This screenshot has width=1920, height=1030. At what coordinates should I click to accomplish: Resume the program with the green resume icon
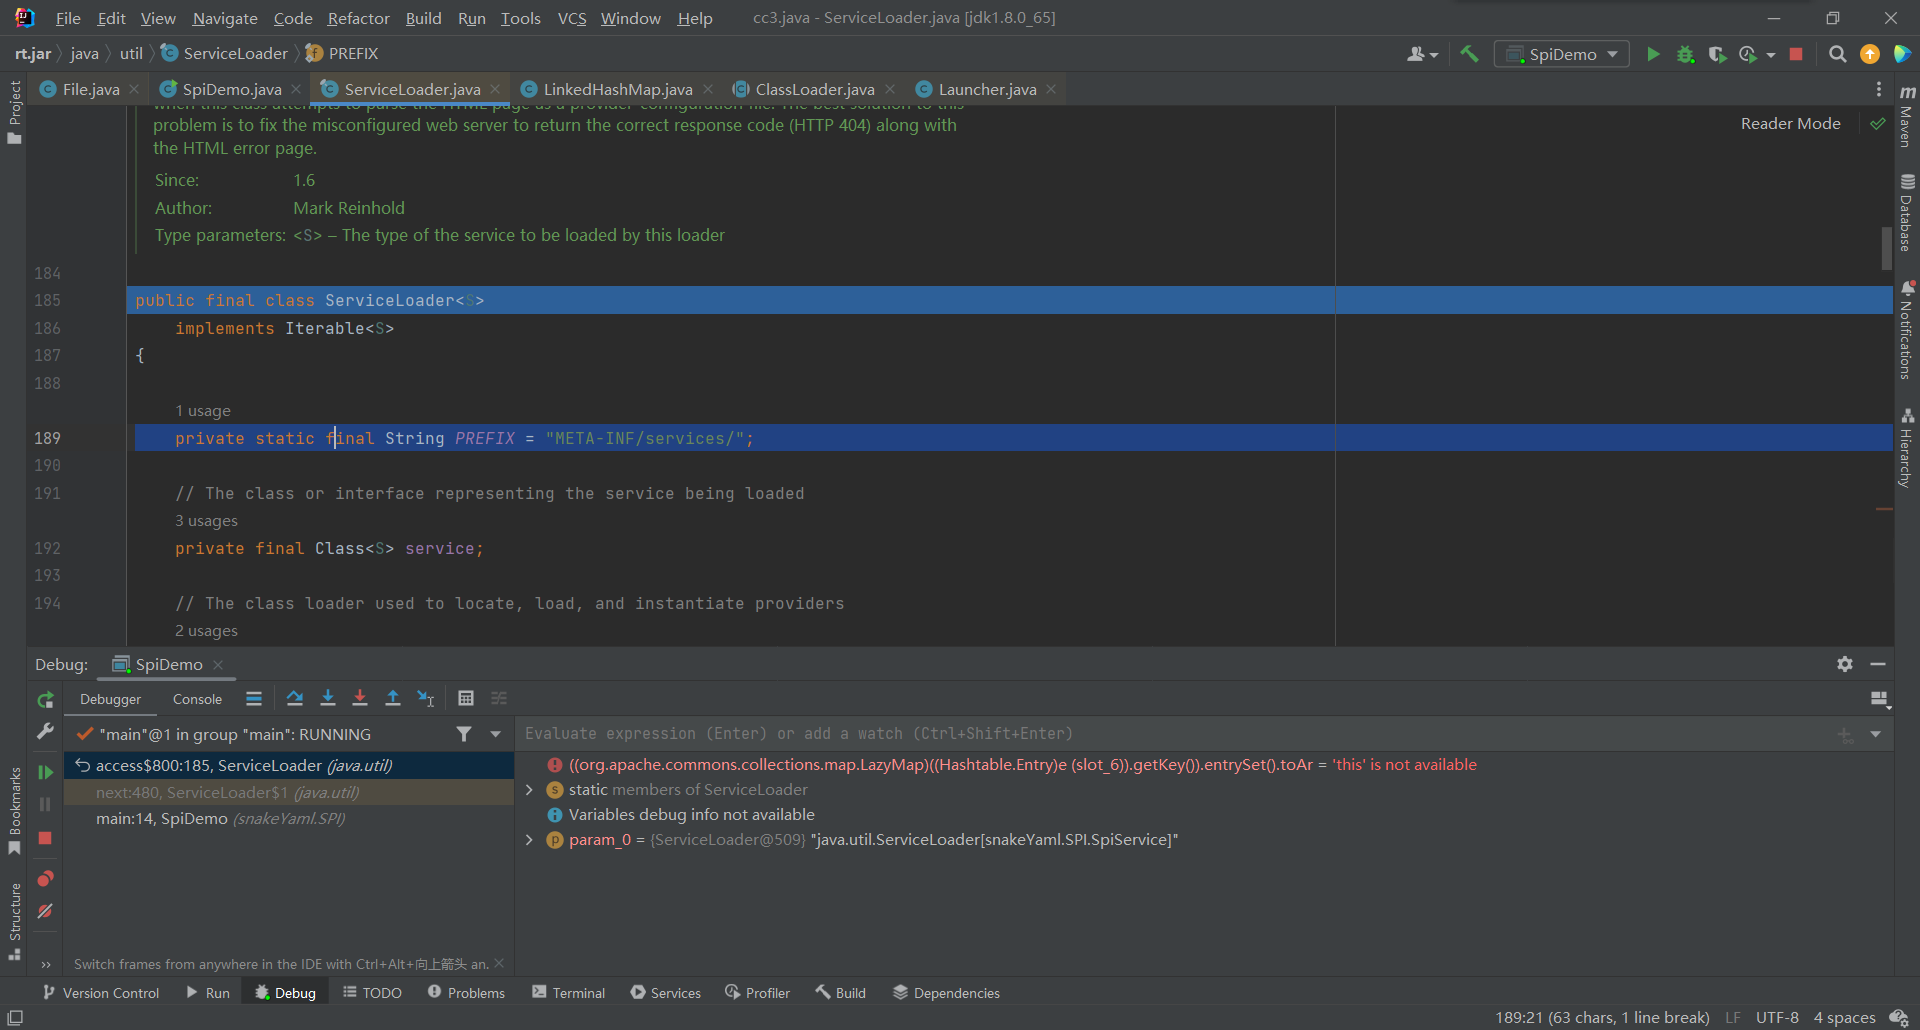(45, 772)
